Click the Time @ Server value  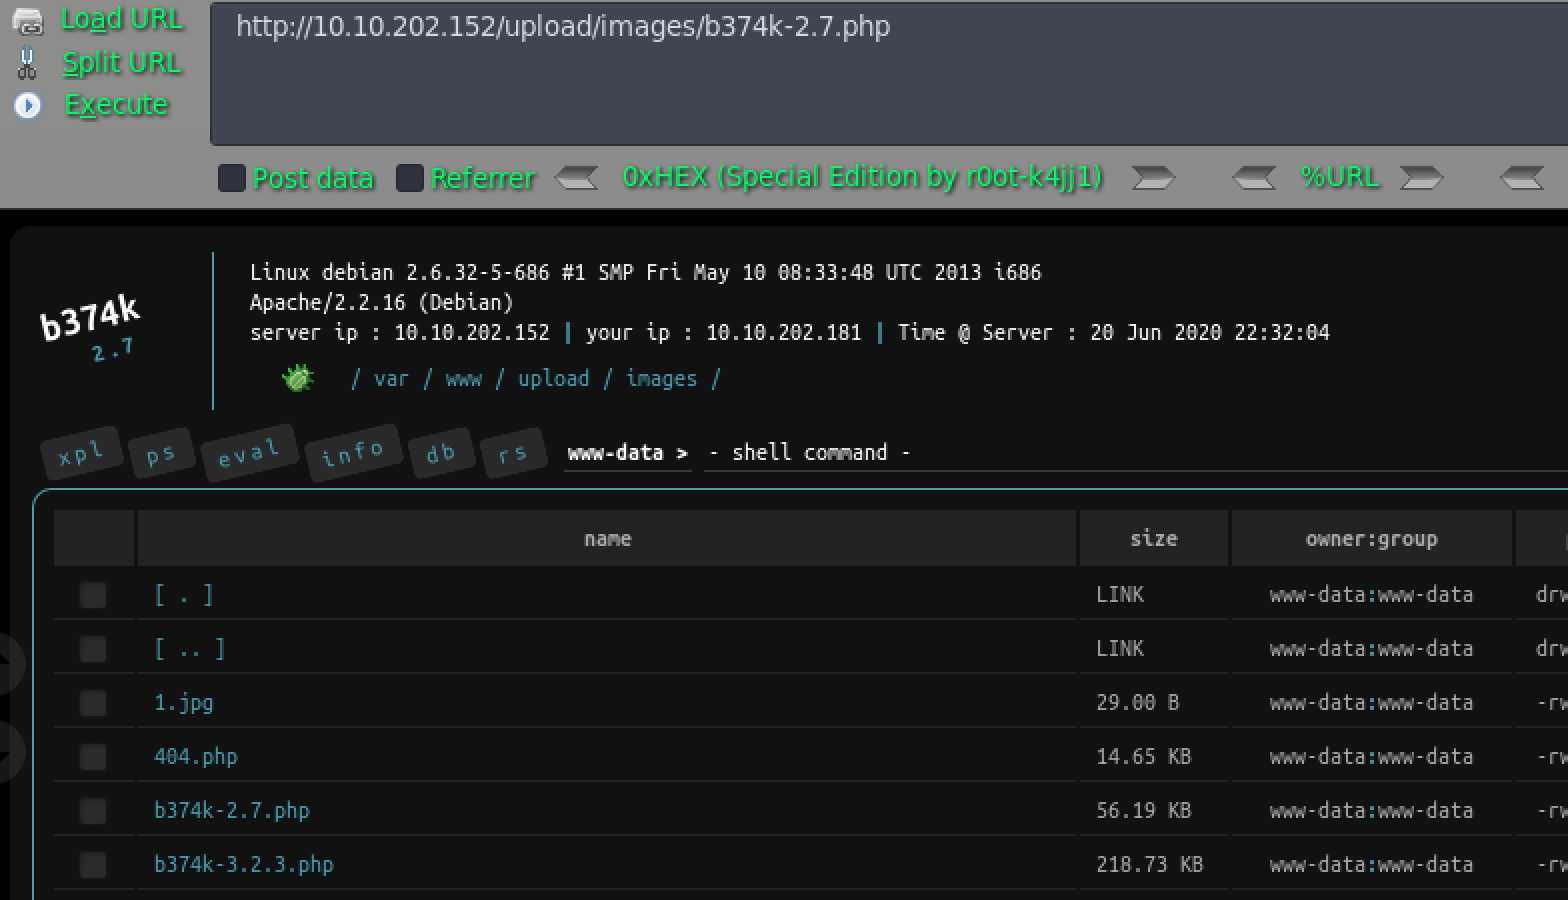point(1209,333)
